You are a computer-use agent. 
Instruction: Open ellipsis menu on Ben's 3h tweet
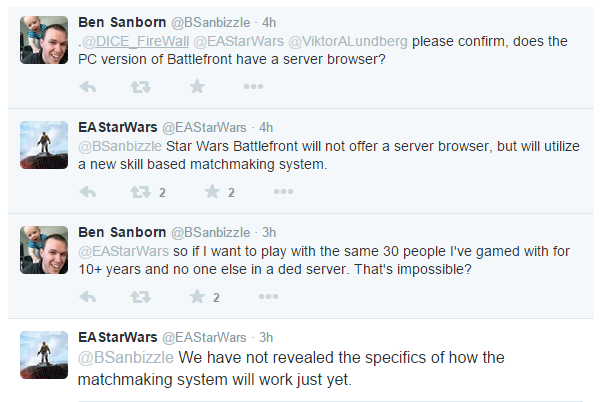coord(268,296)
